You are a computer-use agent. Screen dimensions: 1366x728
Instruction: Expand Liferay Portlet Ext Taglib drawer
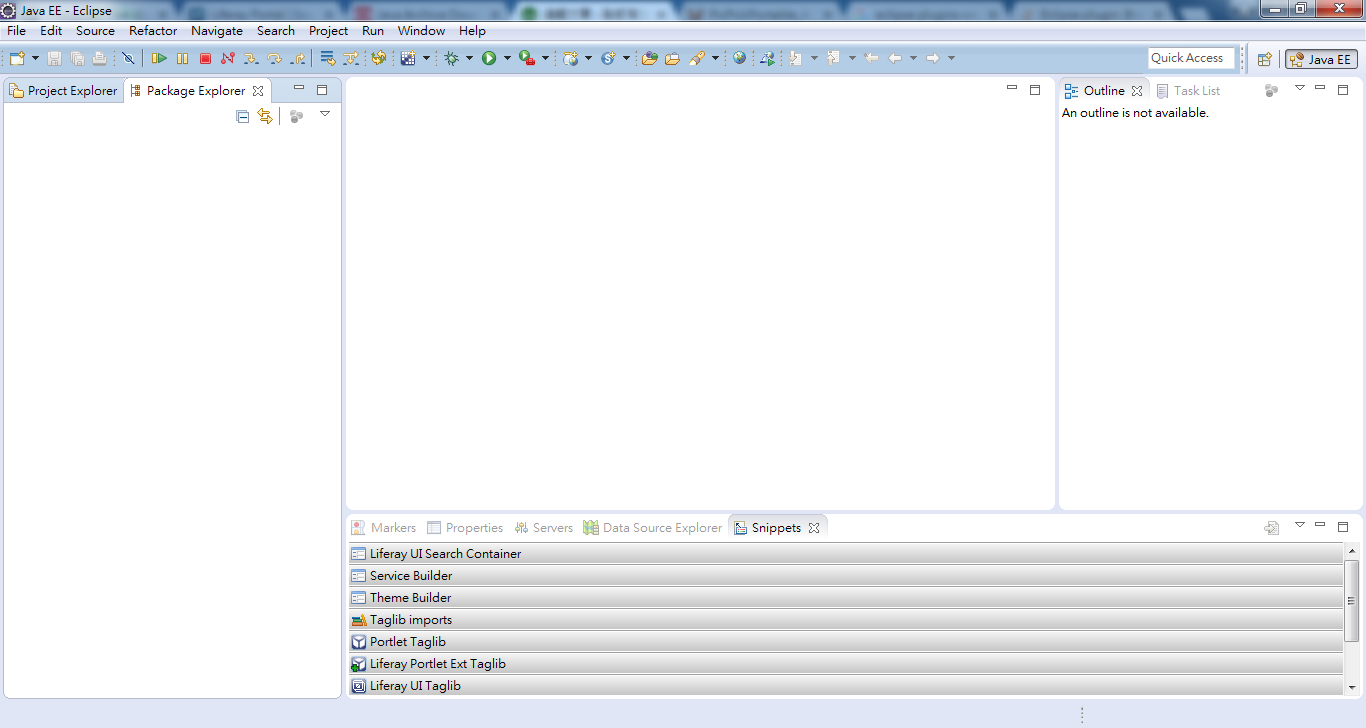click(845, 663)
